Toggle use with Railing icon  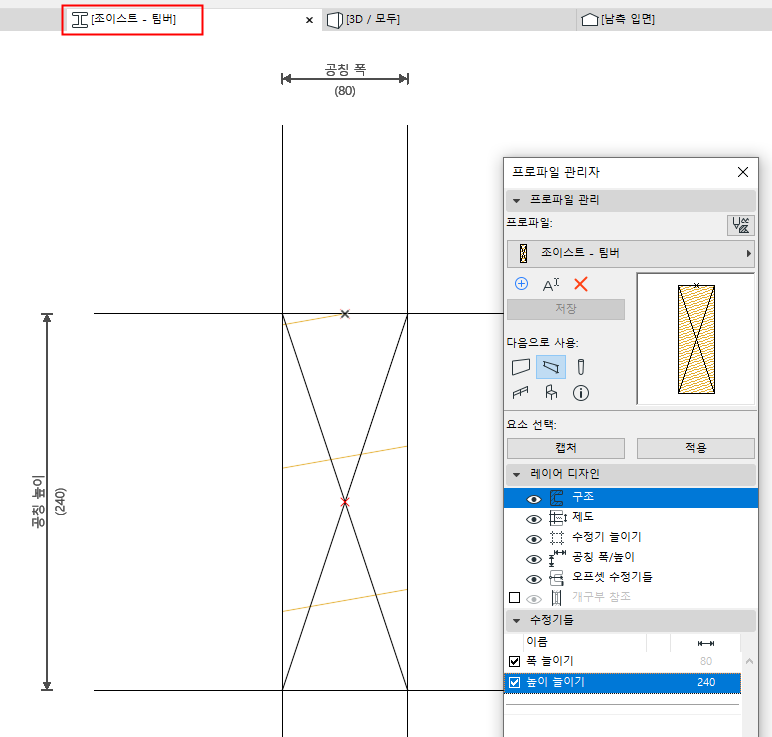[520, 392]
